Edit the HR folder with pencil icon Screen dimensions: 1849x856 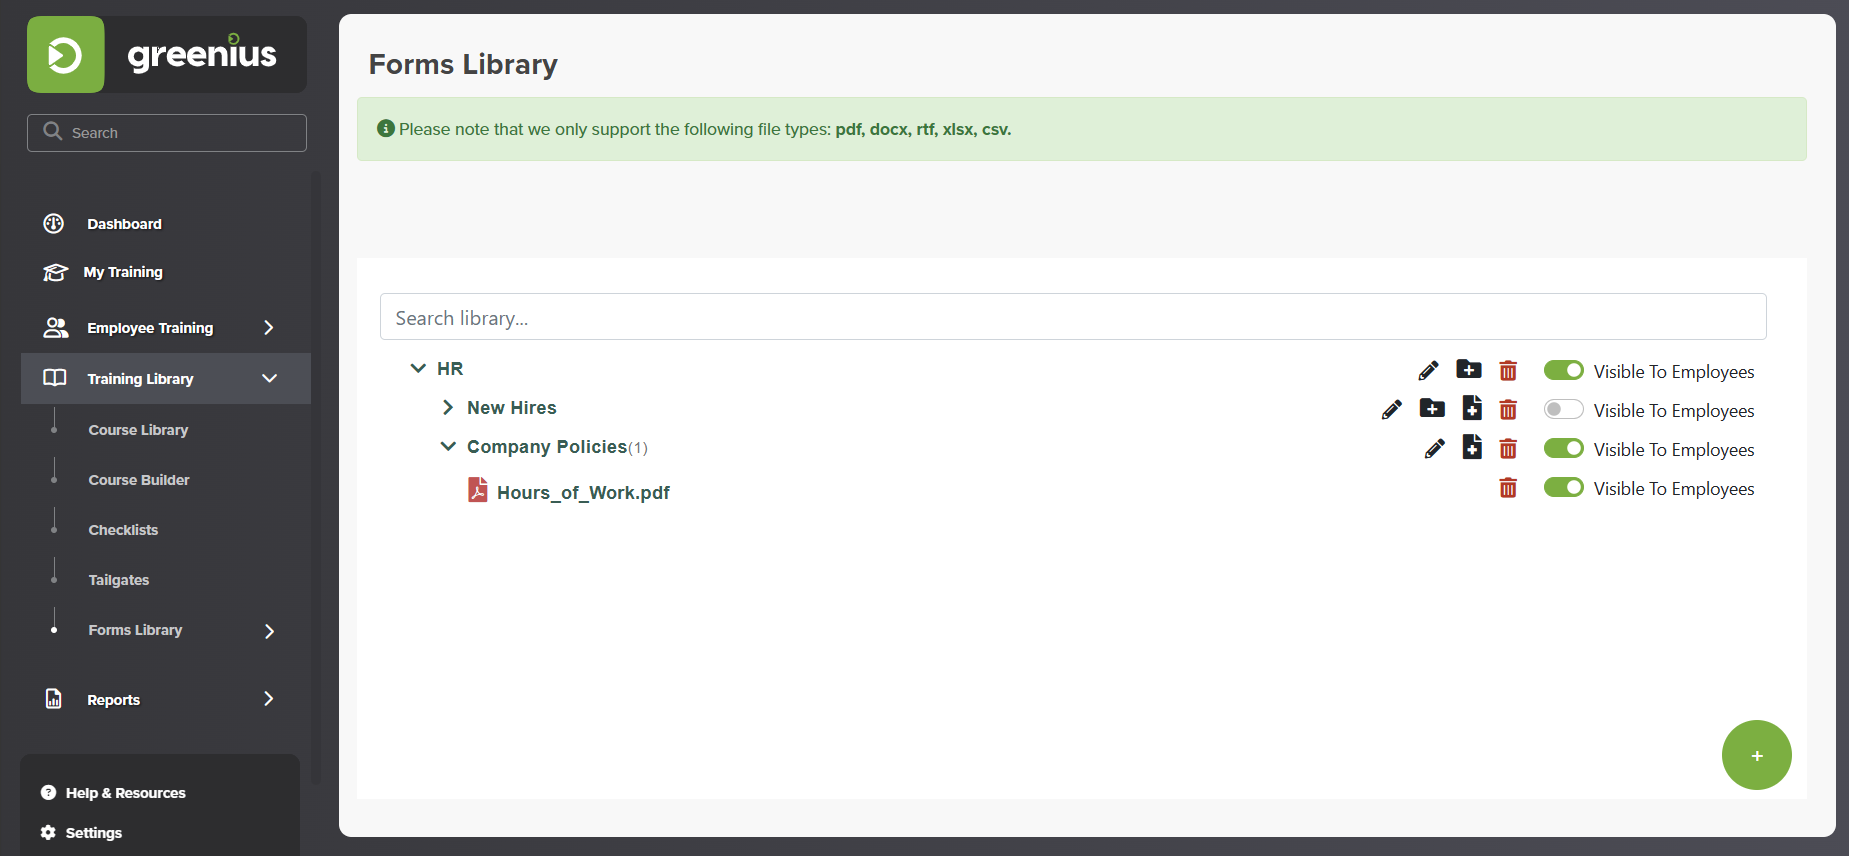coord(1429,371)
